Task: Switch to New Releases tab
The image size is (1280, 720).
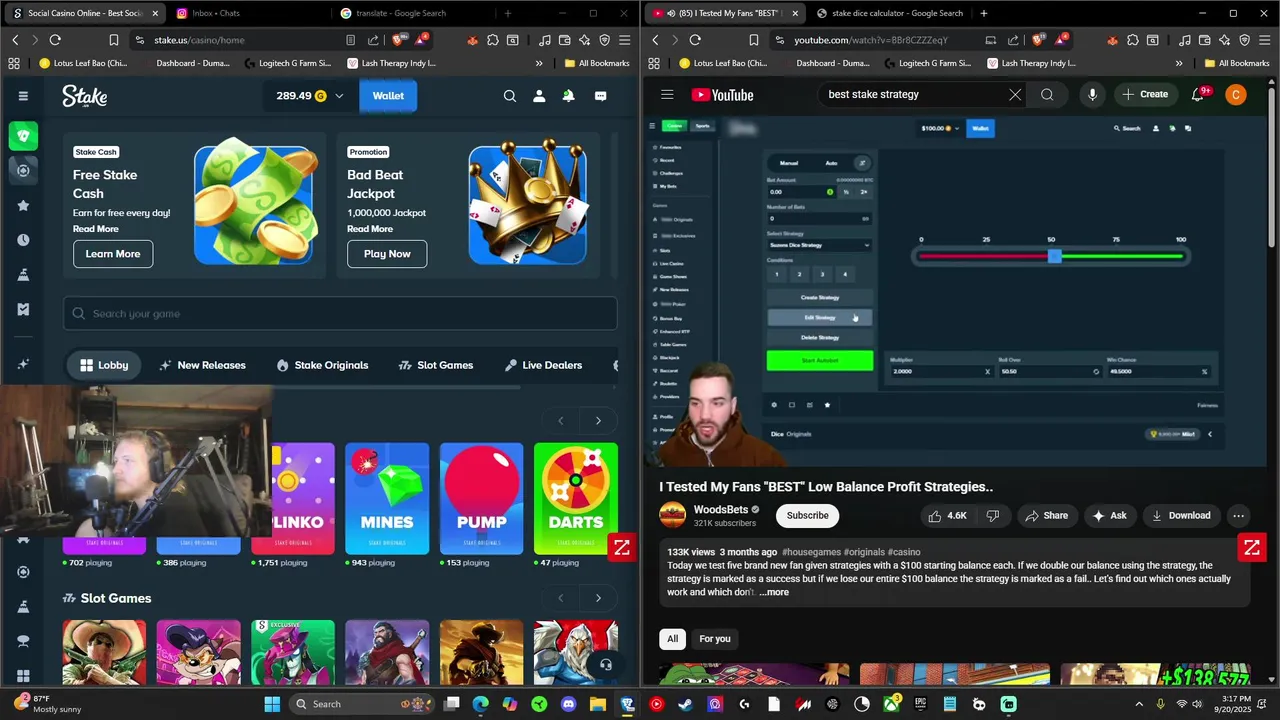Action: click(x=202, y=365)
